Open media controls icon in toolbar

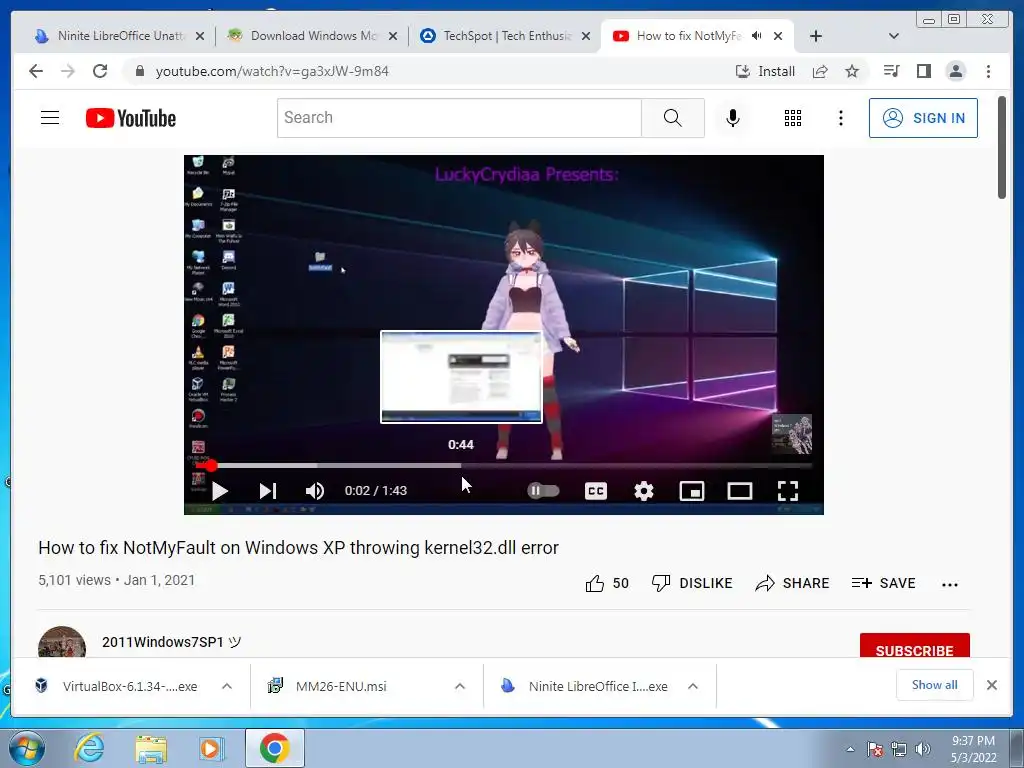coord(891,71)
